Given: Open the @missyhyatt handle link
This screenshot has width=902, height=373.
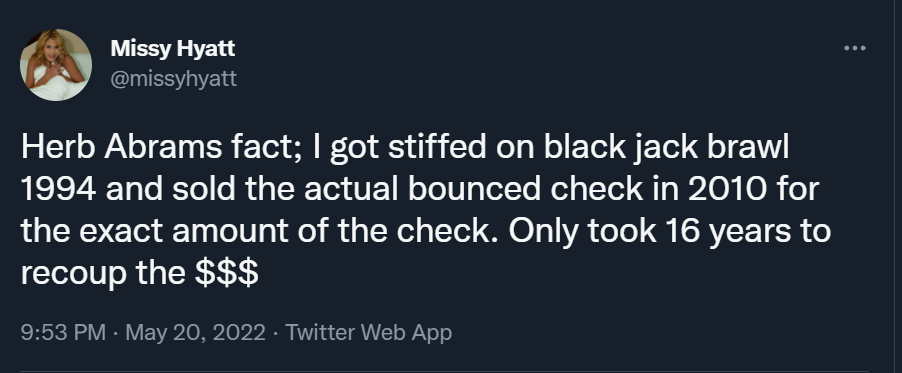Looking at the screenshot, I should coord(173,79).
